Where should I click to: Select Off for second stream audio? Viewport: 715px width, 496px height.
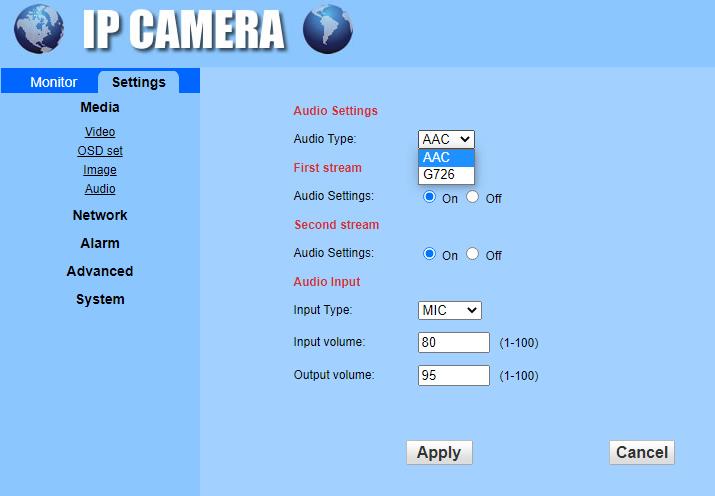473,254
